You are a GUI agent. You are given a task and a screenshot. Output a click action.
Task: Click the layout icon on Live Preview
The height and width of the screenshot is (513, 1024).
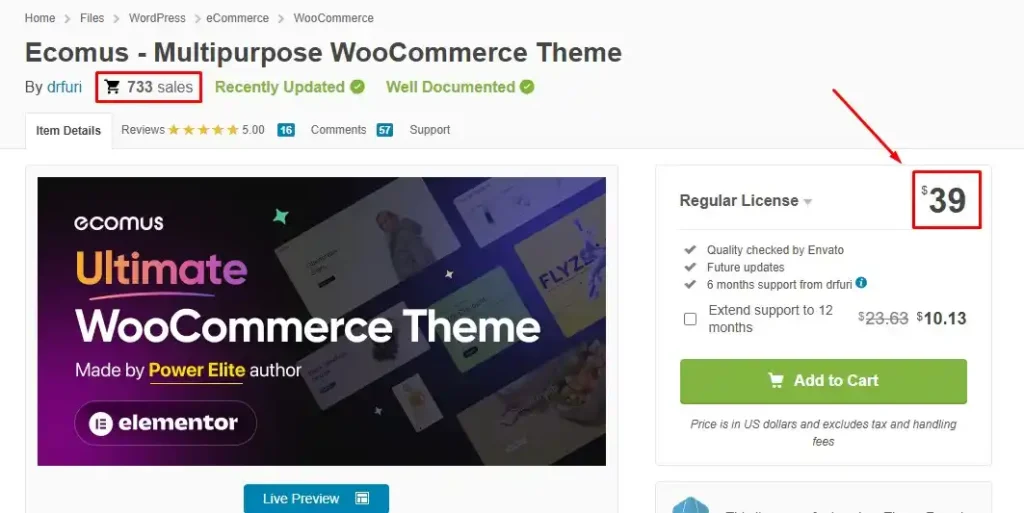(362, 499)
